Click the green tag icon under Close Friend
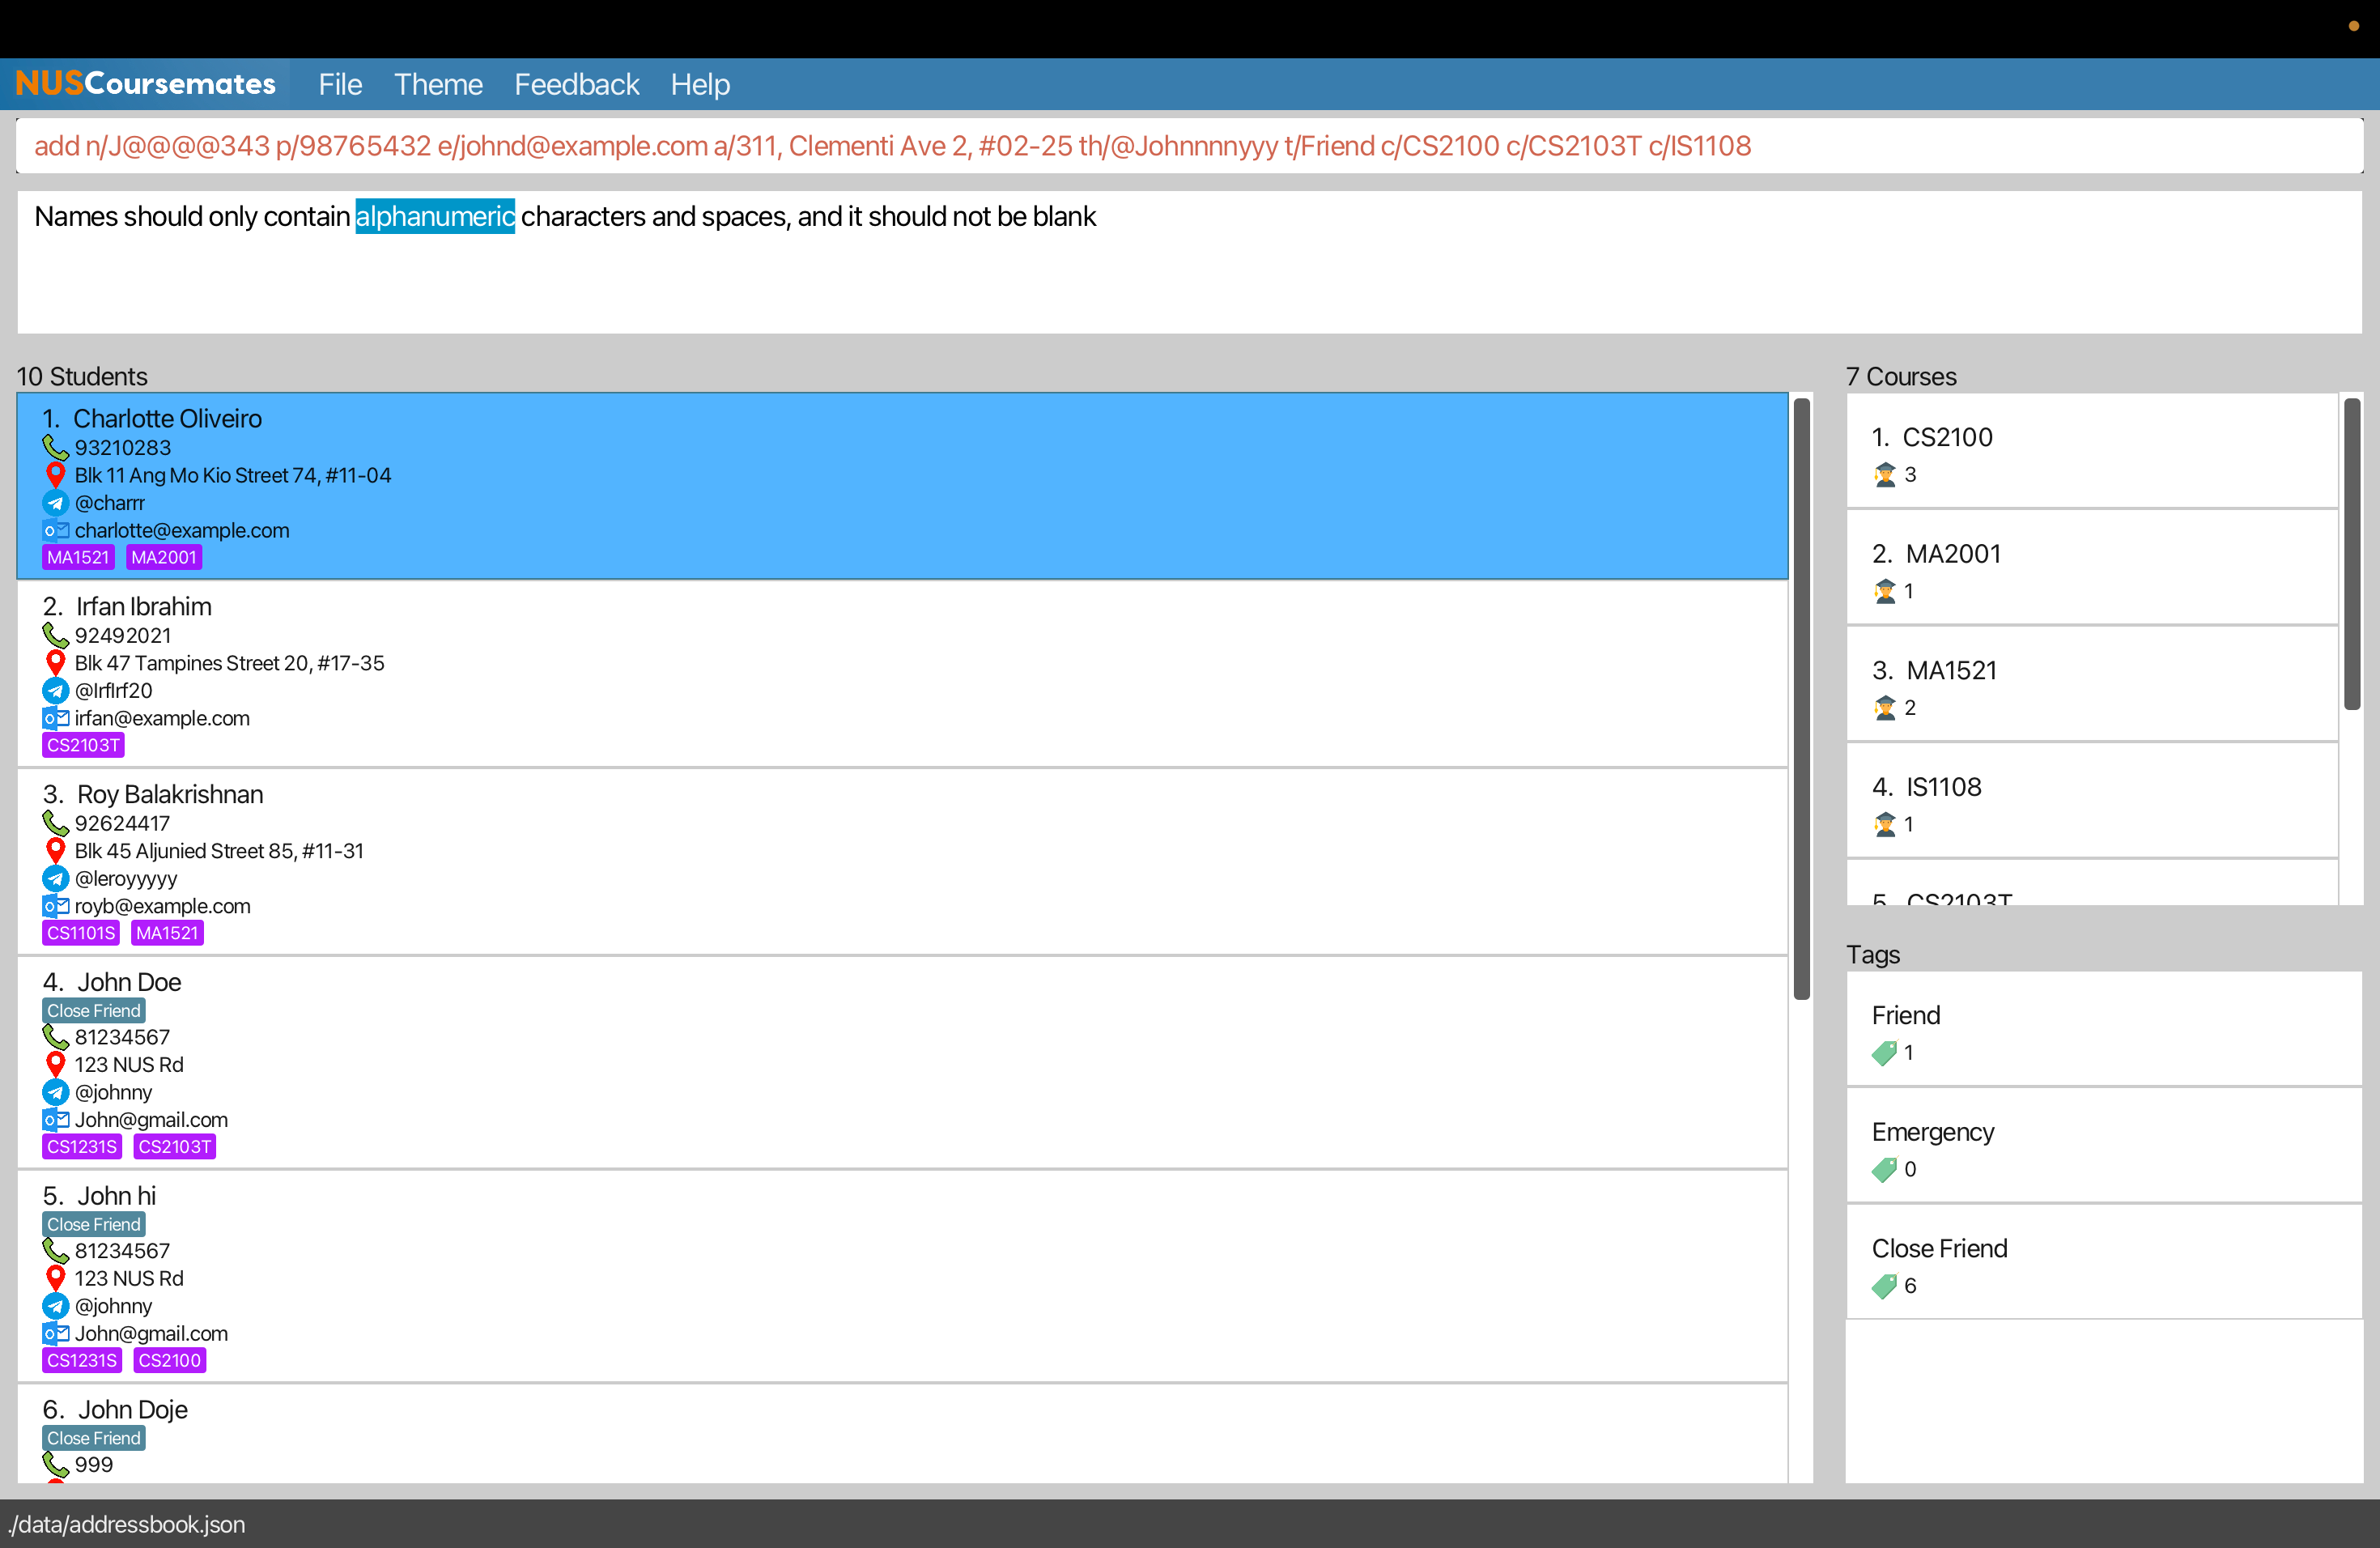This screenshot has width=2380, height=1548. (1885, 1285)
